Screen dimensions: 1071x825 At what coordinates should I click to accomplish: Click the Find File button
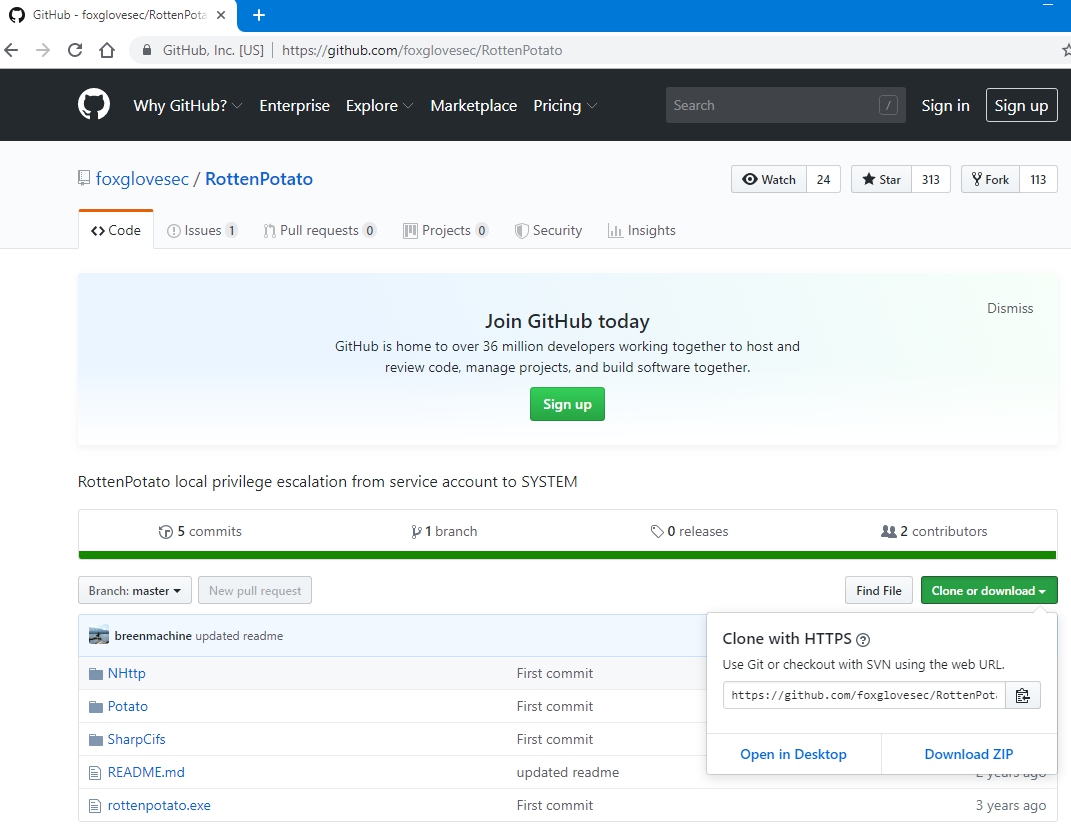pyautogui.click(x=878, y=590)
